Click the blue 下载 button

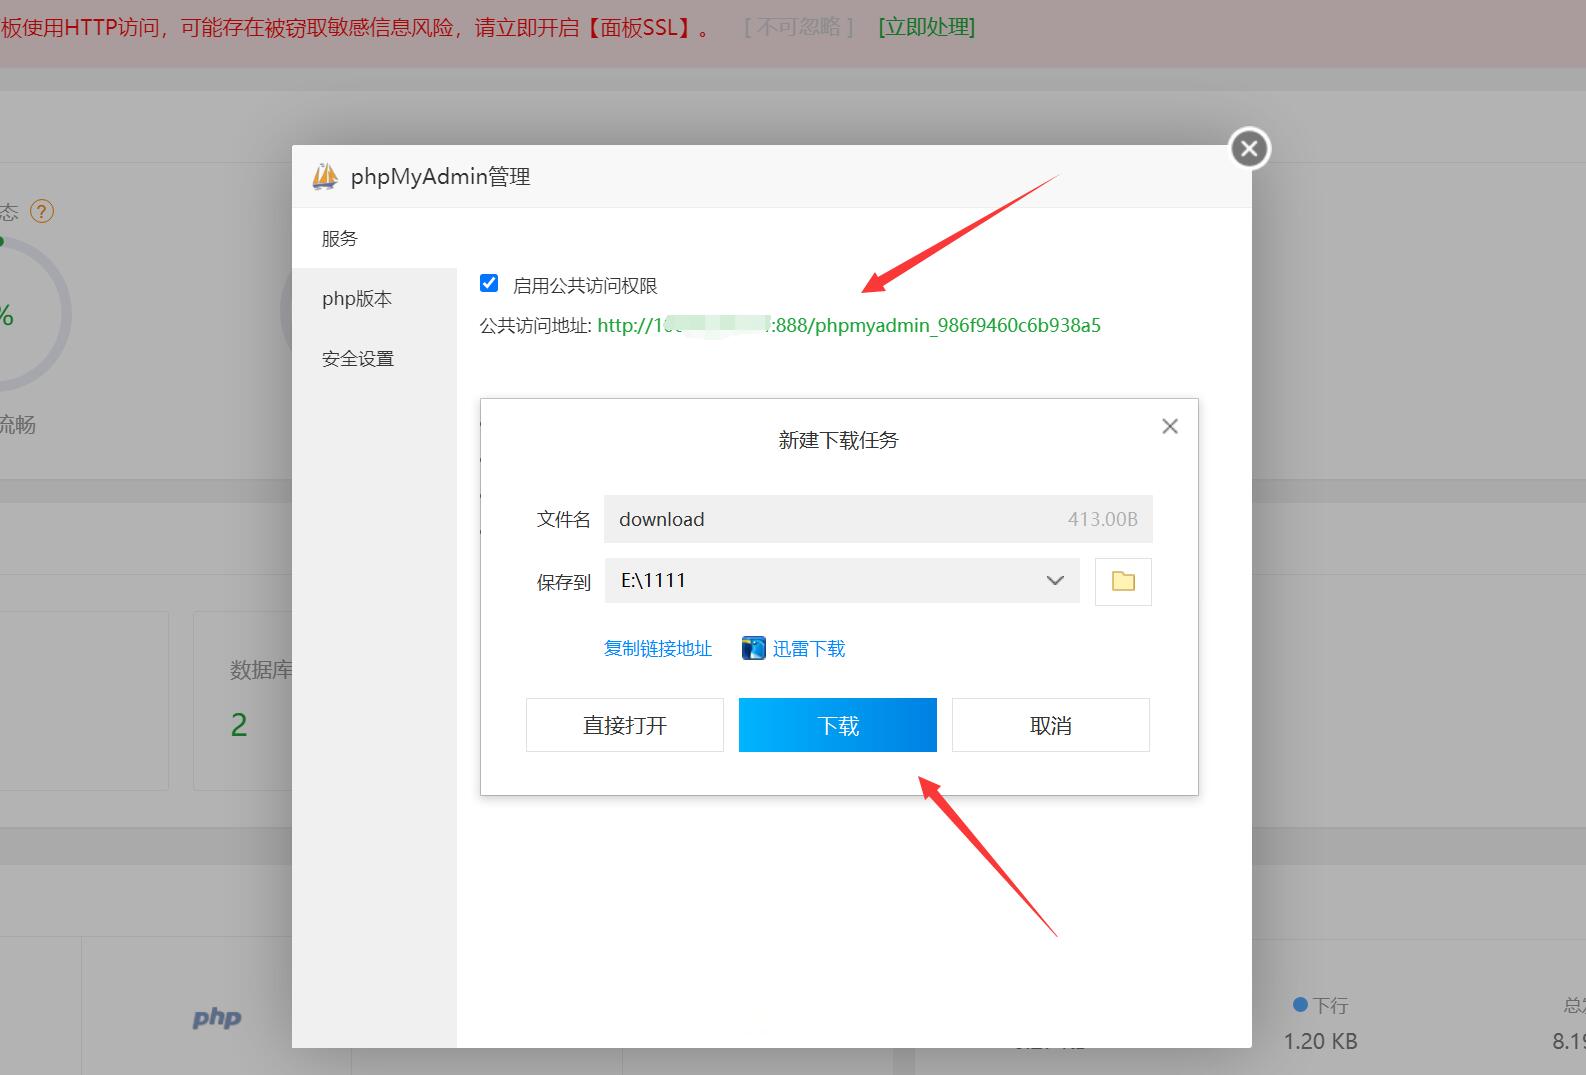point(838,725)
